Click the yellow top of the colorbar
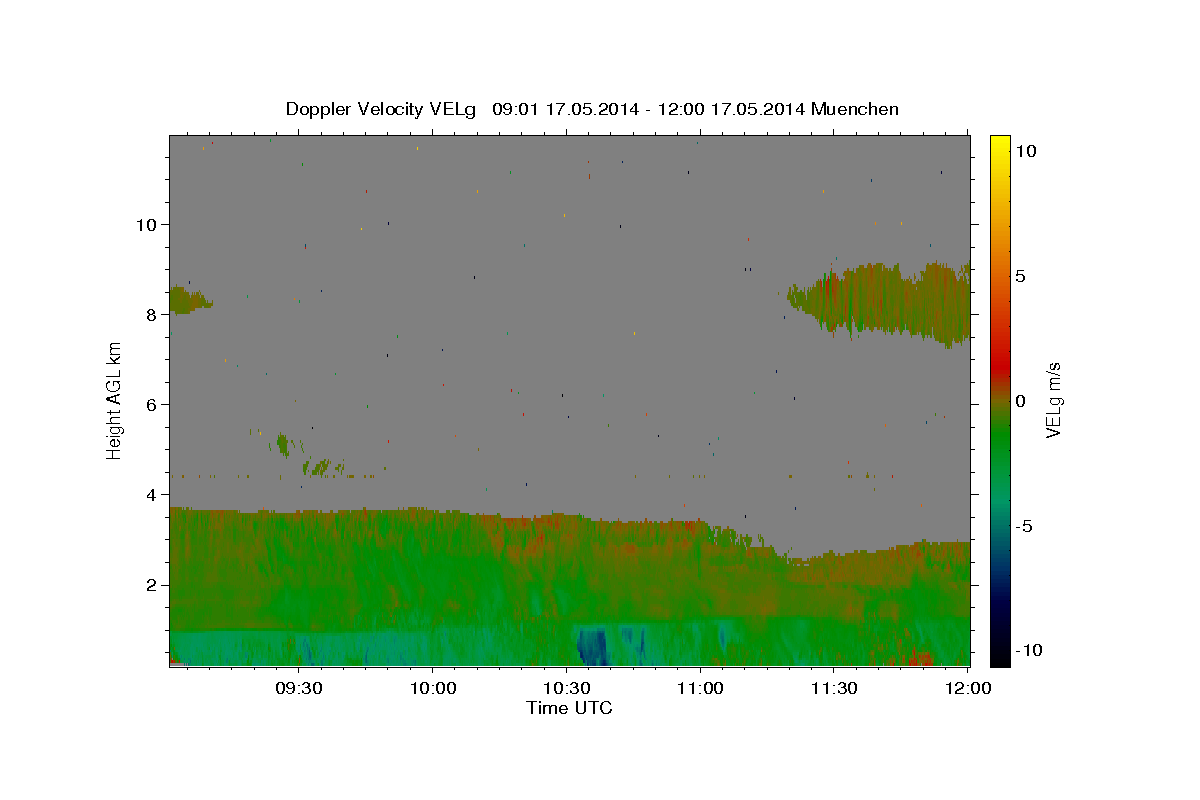Viewport: 1200px width, 800px height. (x=1000, y=143)
